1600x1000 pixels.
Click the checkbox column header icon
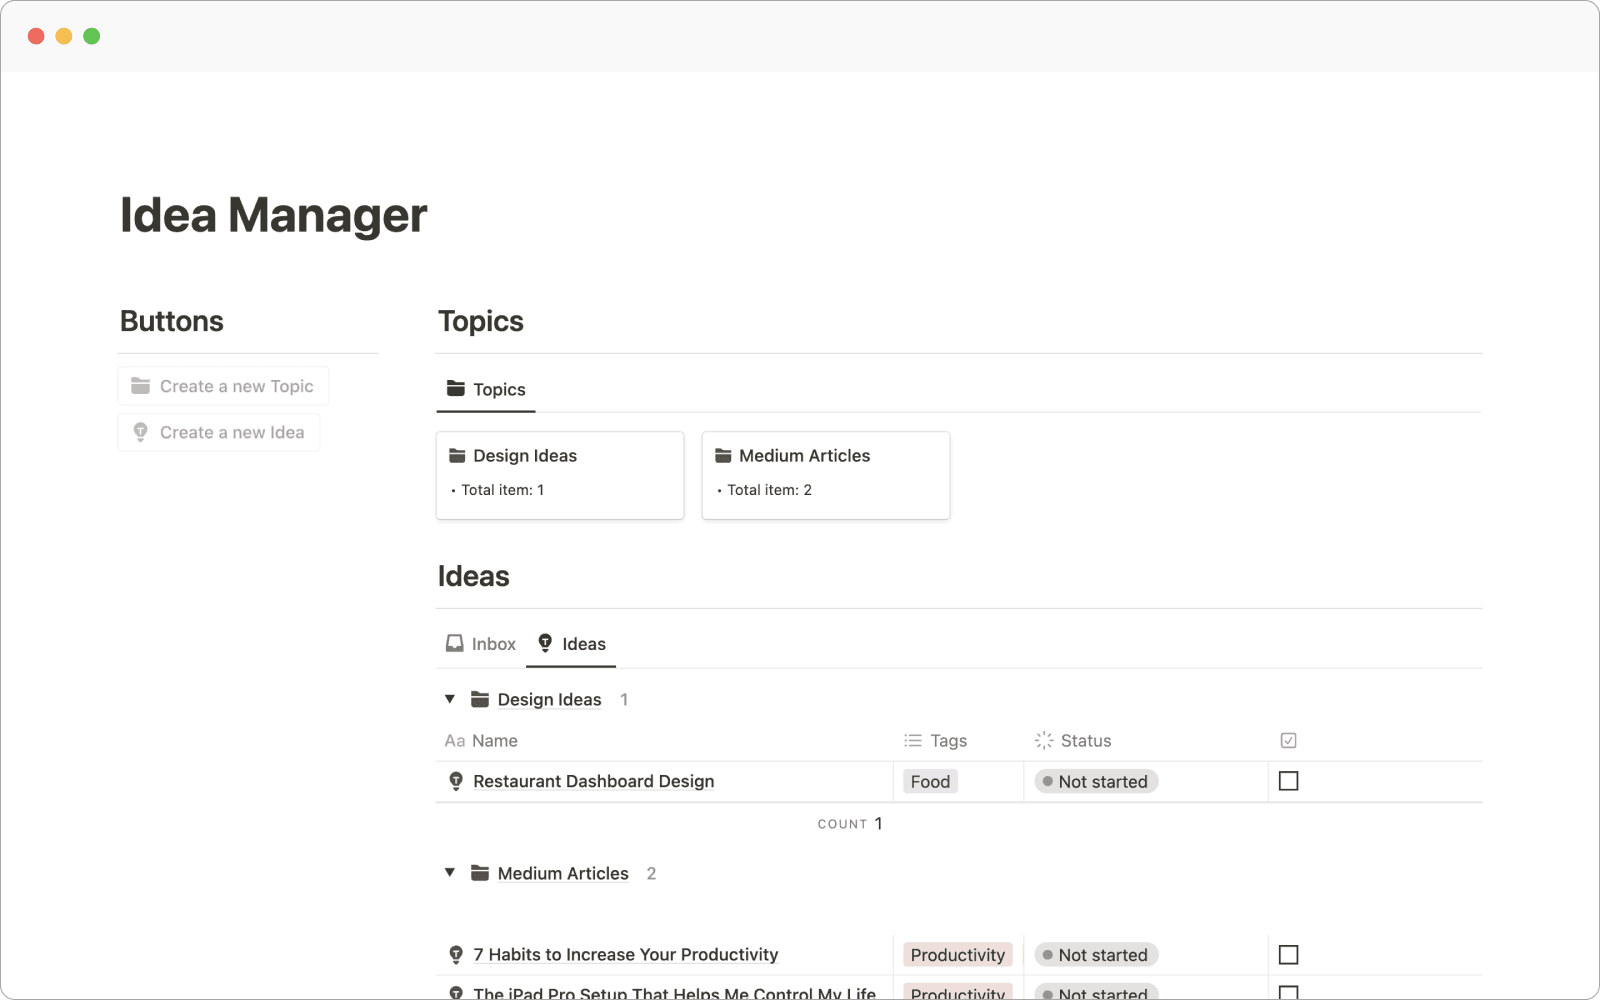coord(1289,741)
